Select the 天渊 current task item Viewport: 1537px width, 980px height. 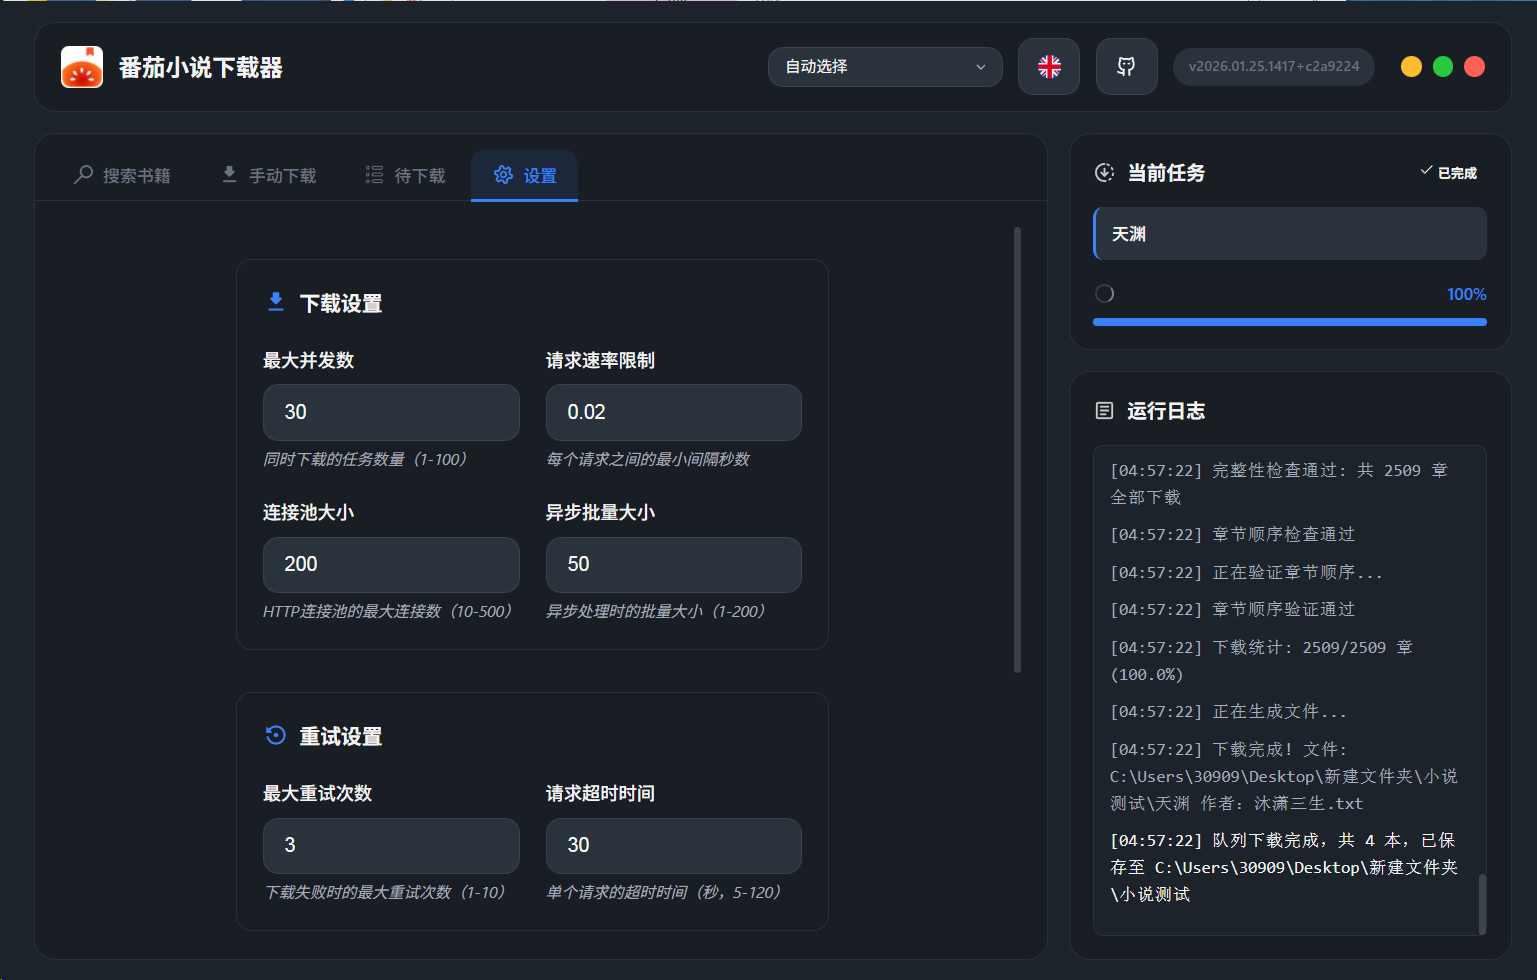click(1290, 234)
